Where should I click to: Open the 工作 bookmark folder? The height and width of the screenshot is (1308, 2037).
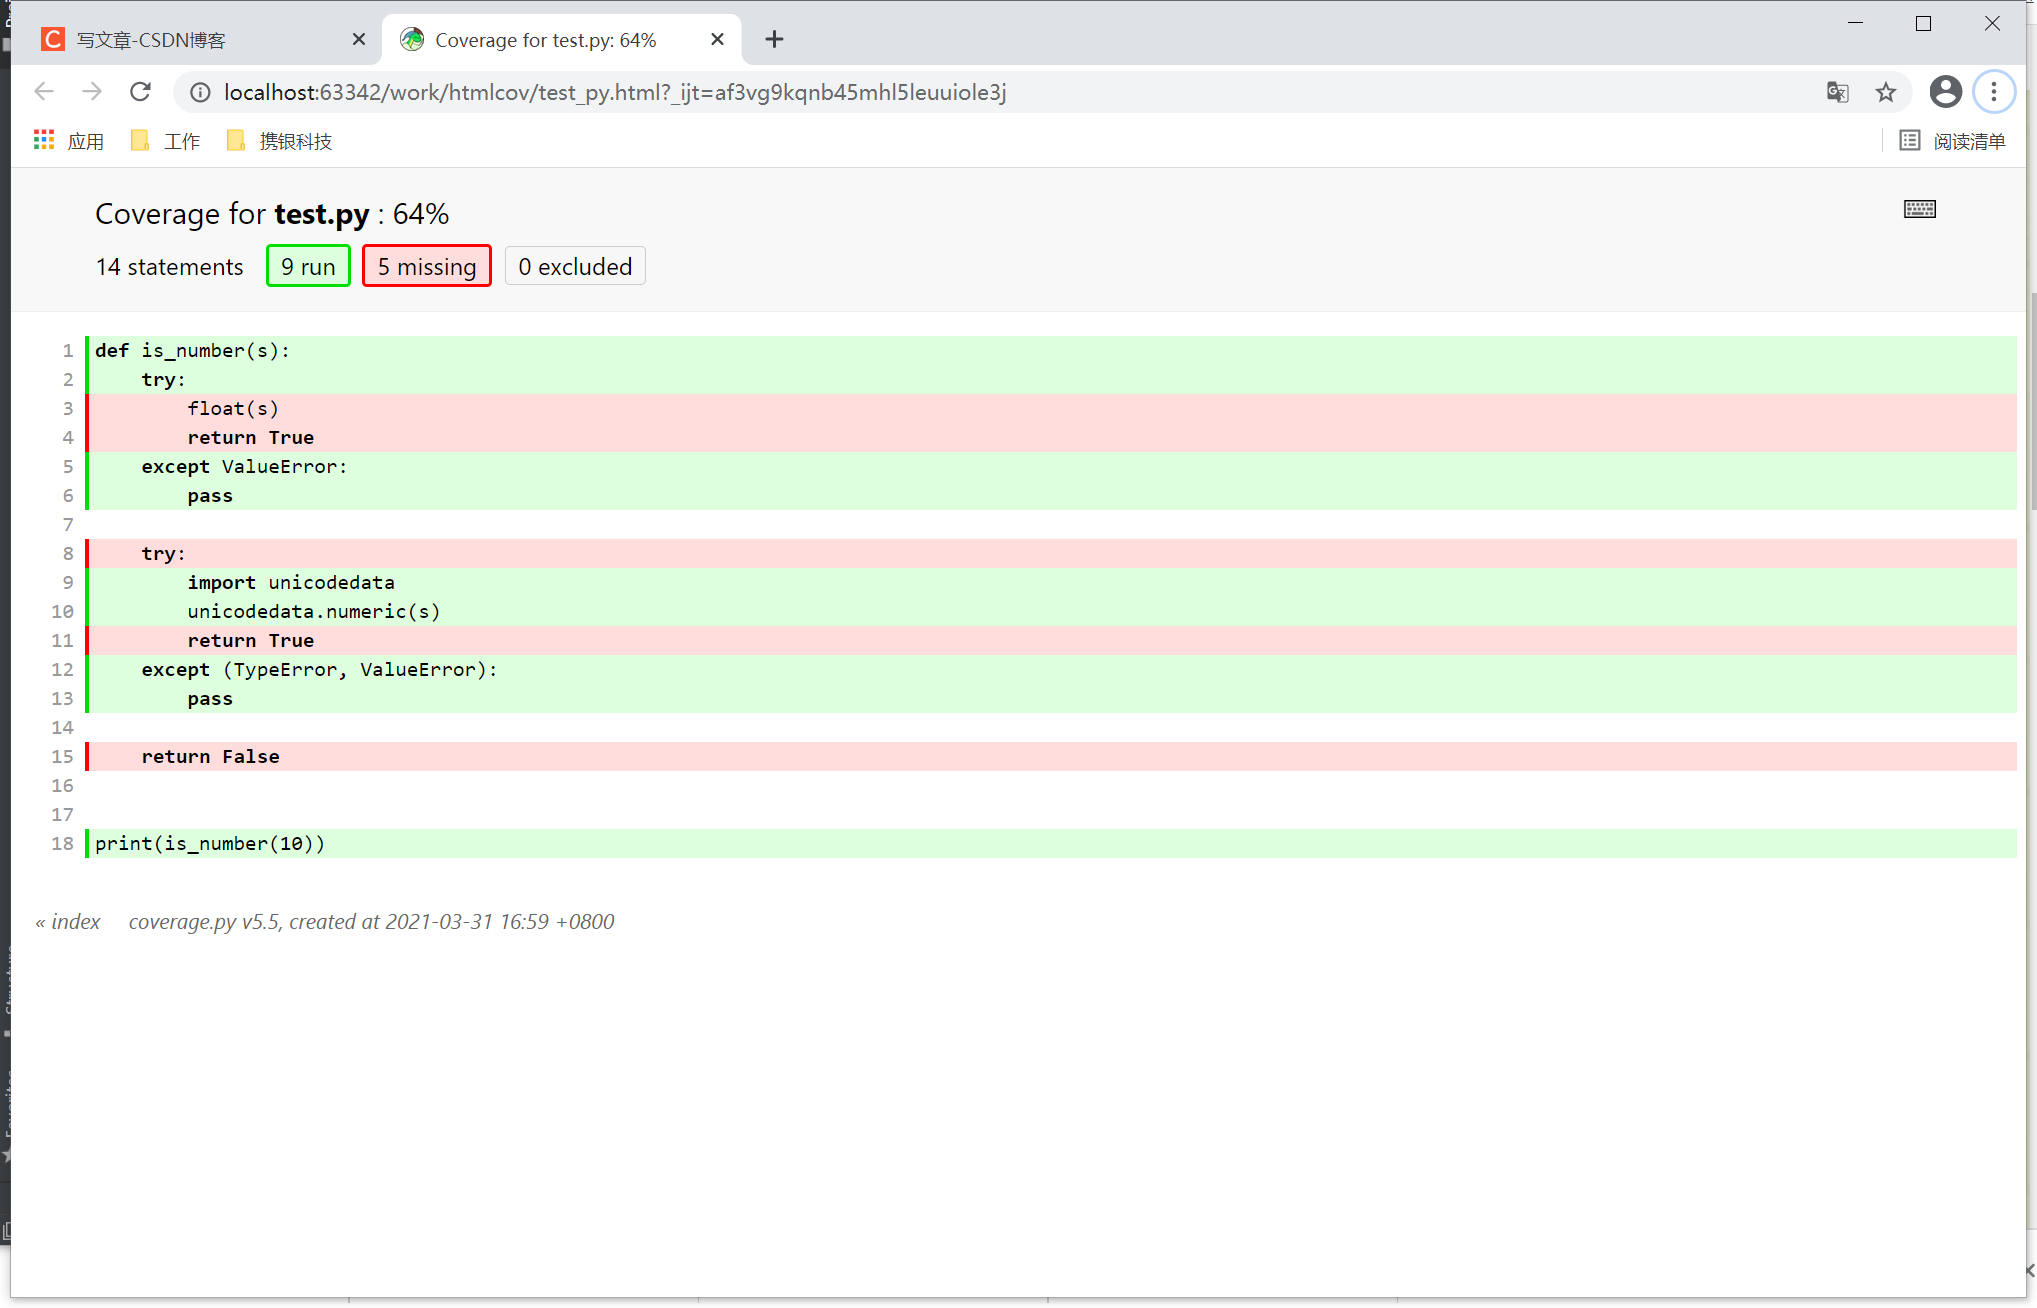166,141
